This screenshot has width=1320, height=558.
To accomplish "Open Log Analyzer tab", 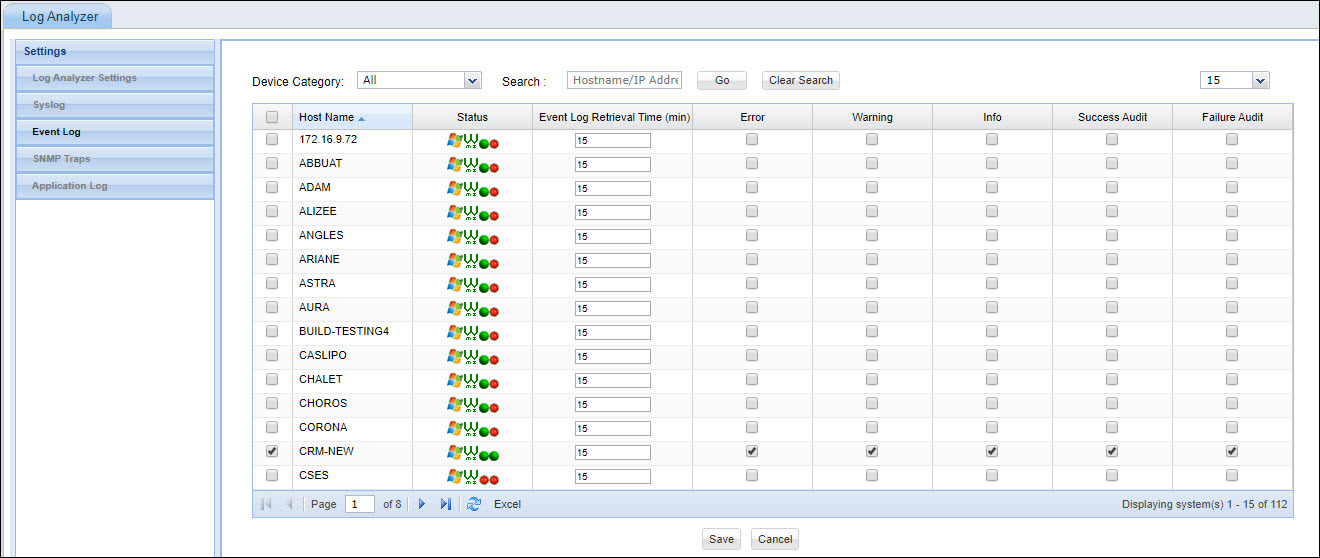I will (x=61, y=16).
